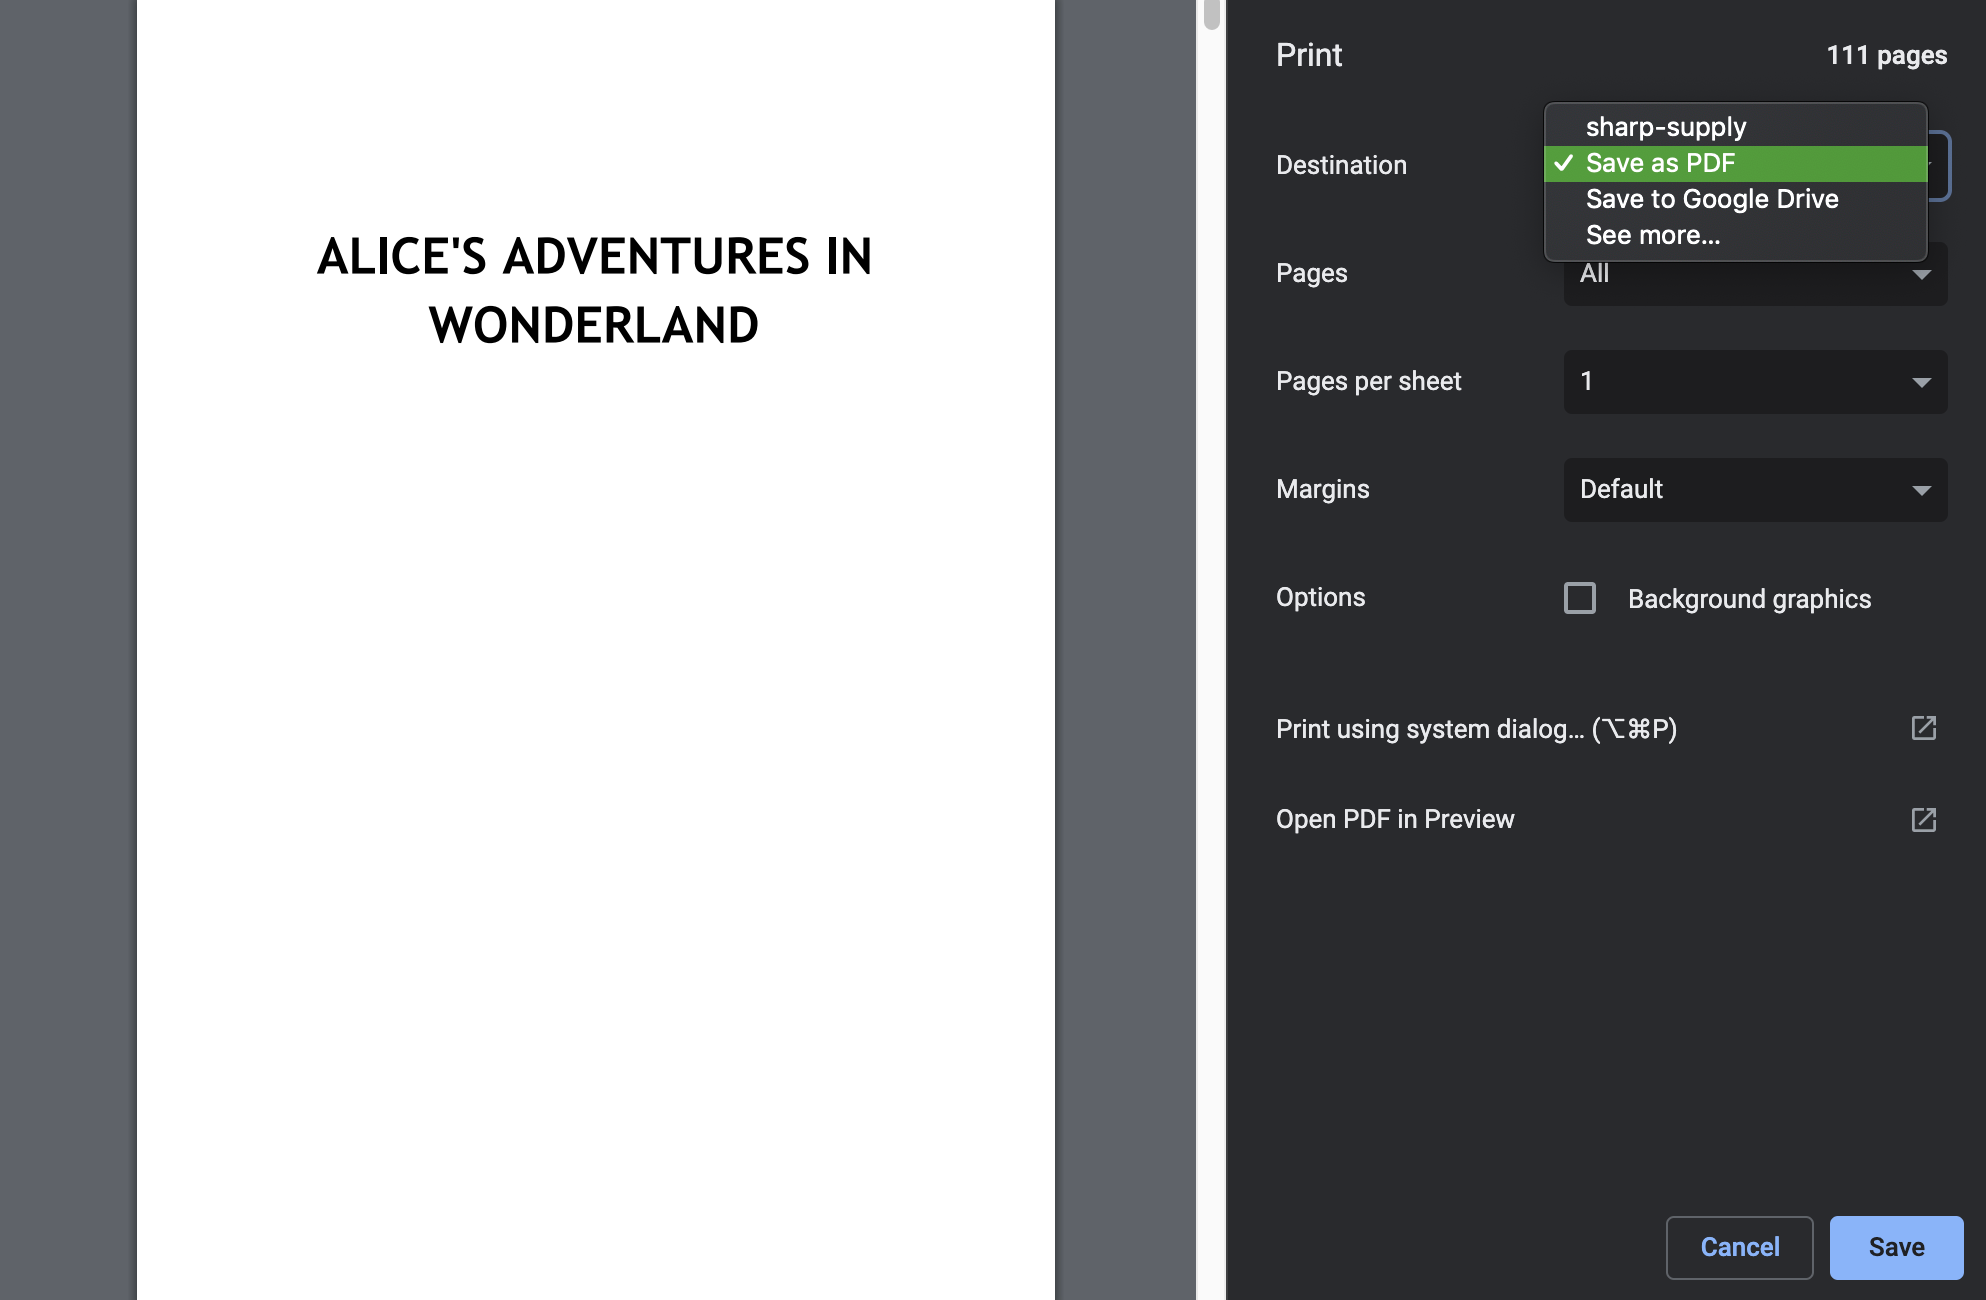Image resolution: width=1986 pixels, height=1300 pixels.
Task: Select Save to Google Drive
Action: tap(1712, 199)
